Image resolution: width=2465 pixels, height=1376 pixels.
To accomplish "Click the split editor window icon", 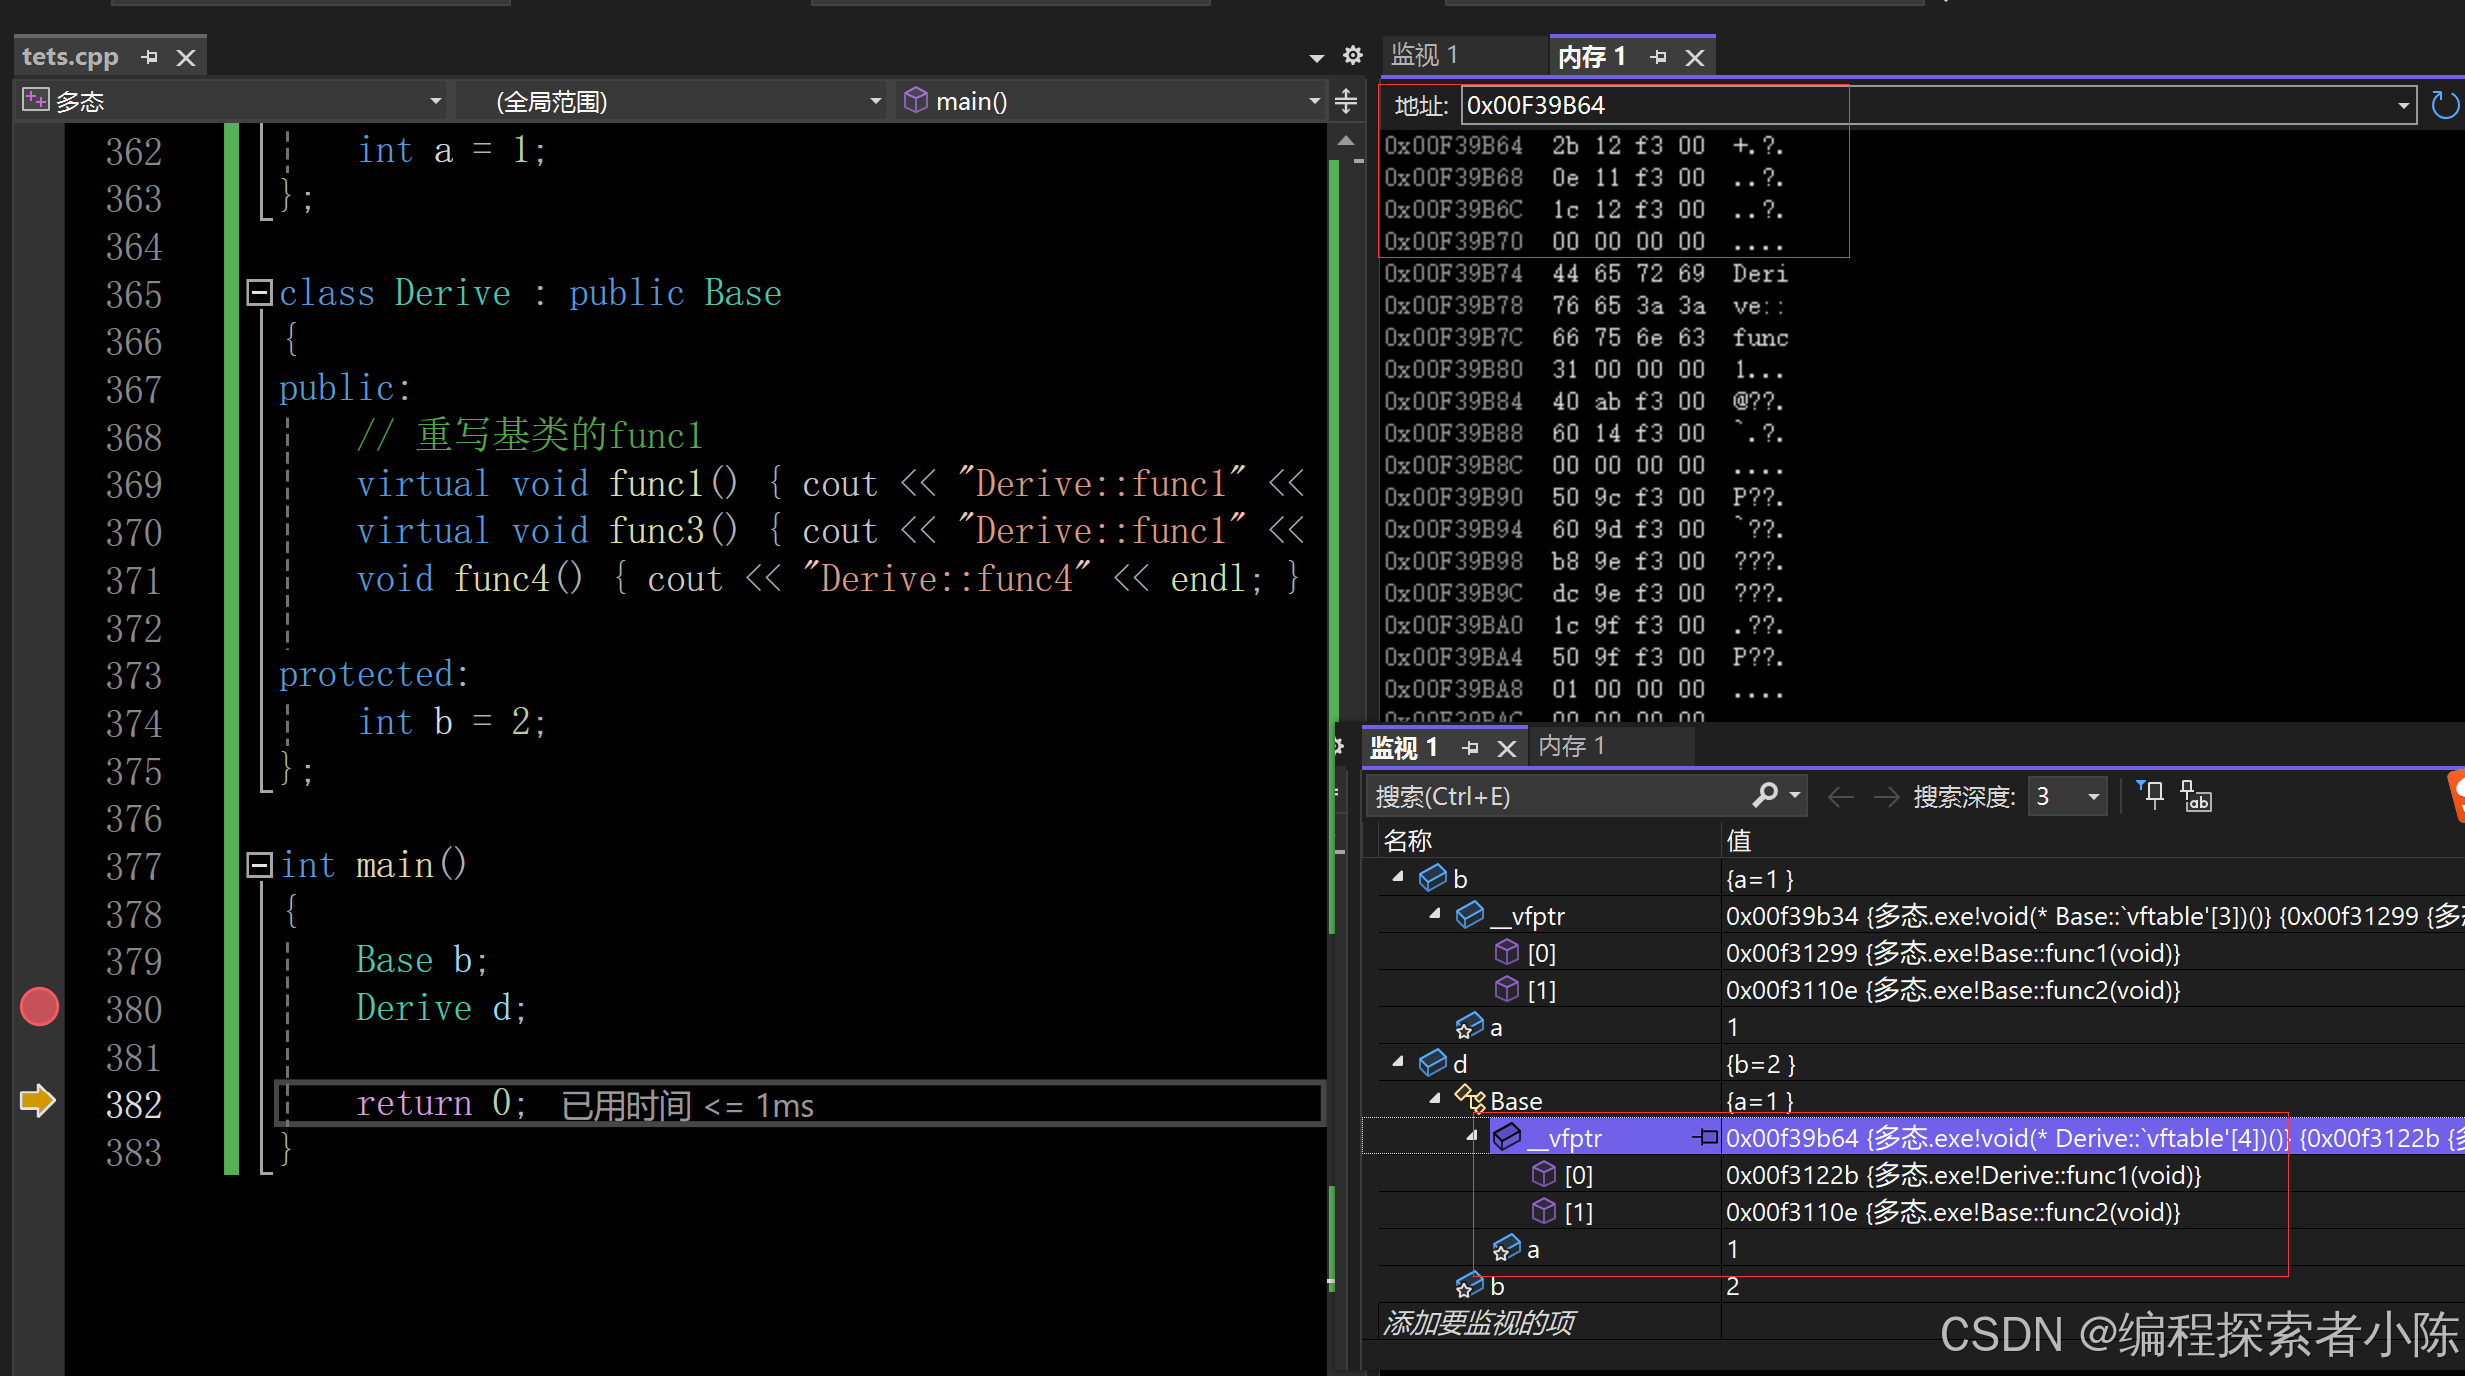I will click(x=1346, y=101).
